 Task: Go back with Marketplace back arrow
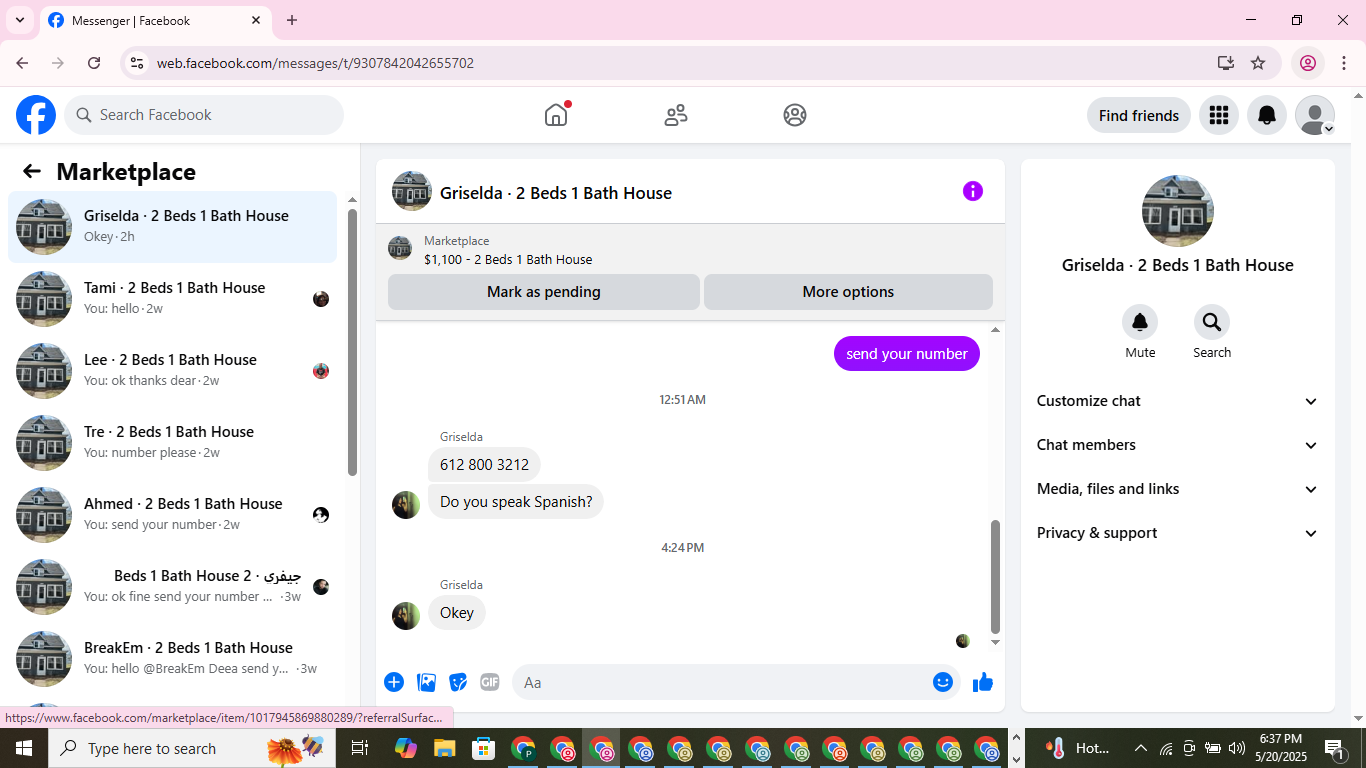click(32, 171)
